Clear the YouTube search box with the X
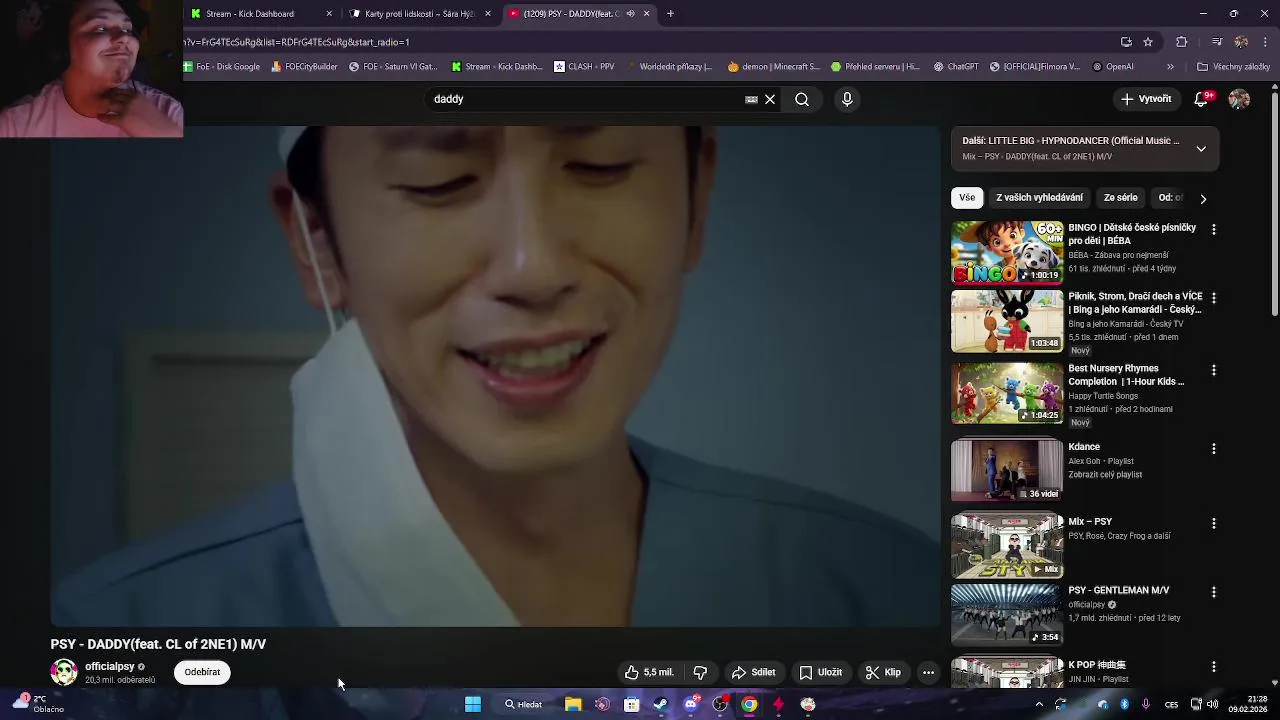Viewport: 1280px width, 720px height. pos(770,99)
